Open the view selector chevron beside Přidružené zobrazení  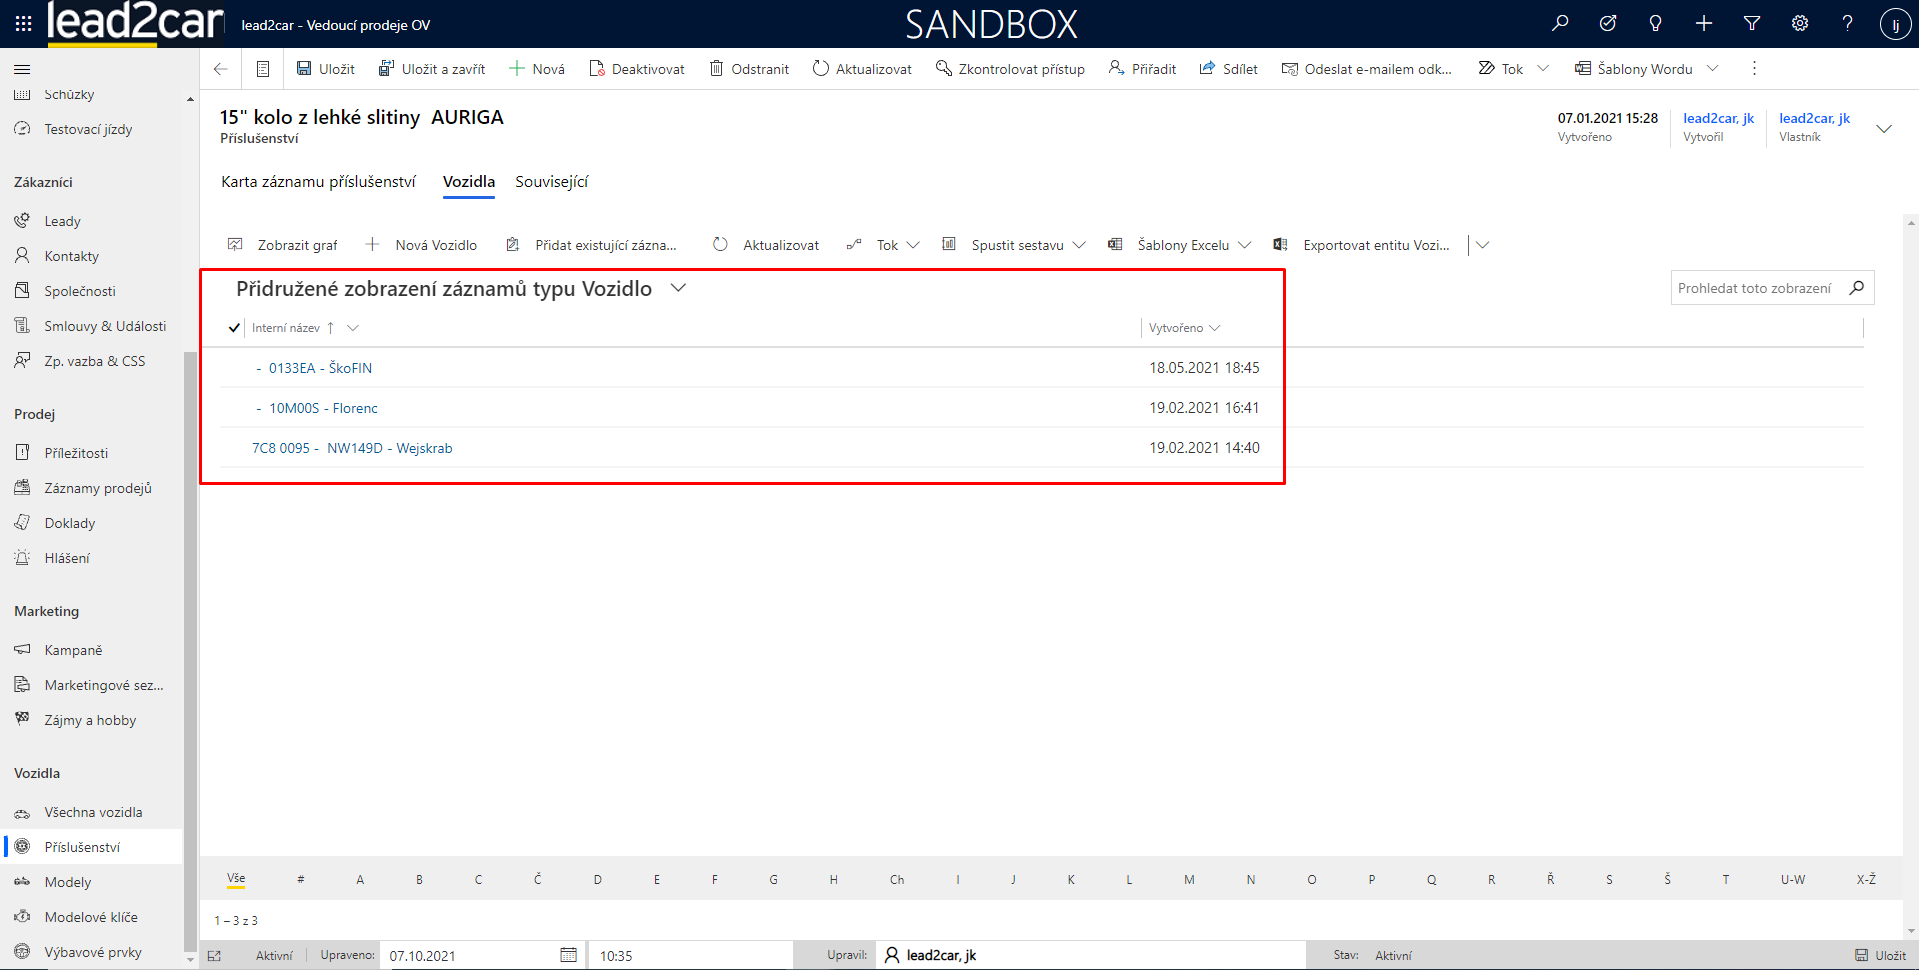point(678,288)
